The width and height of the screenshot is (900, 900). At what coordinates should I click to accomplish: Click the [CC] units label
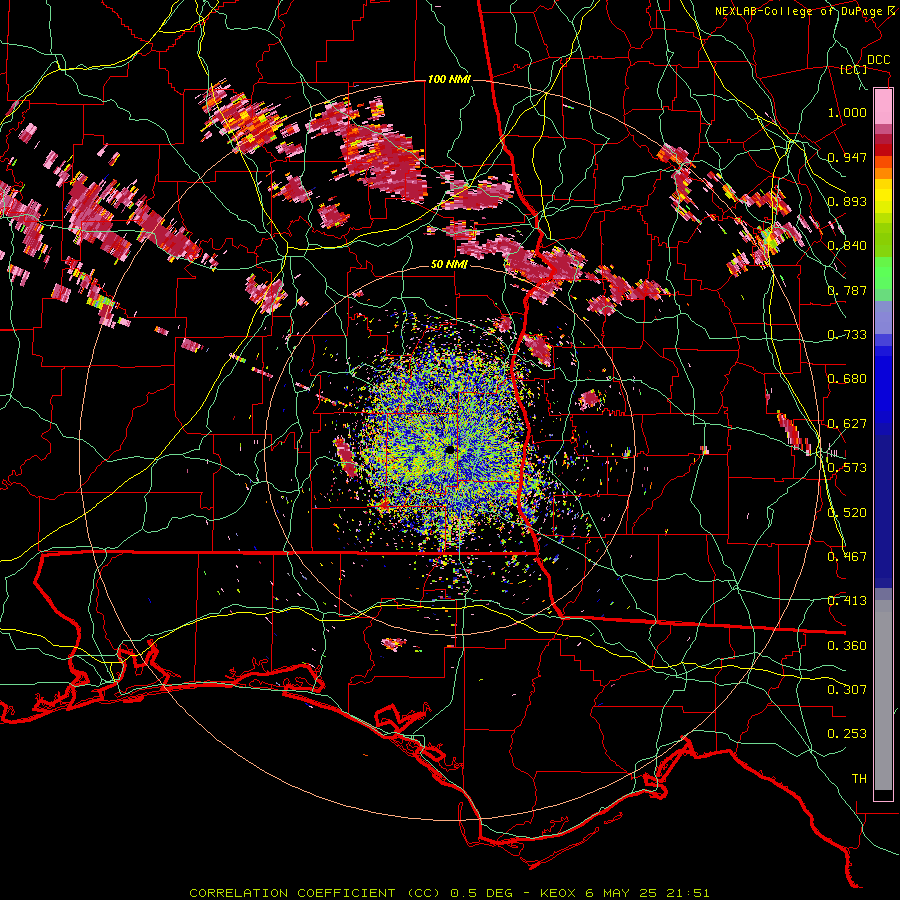click(854, 69)
